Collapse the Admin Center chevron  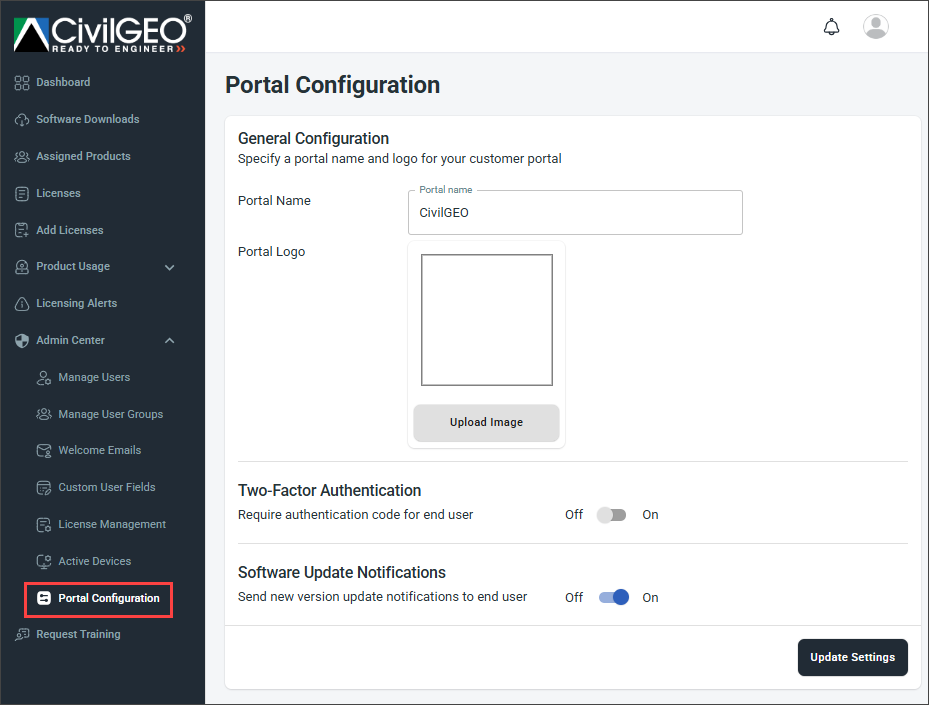[x=169, y=341]
